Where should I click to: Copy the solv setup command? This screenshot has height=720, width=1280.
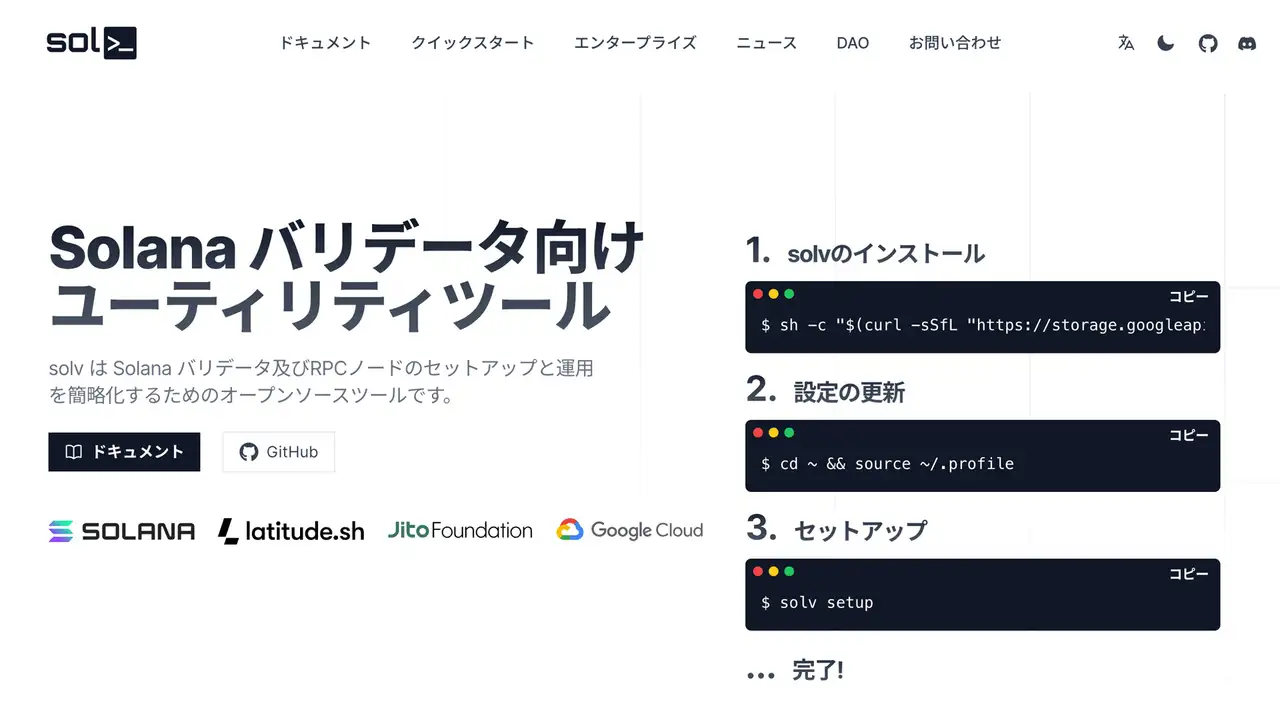click(x=1188, y=574)
